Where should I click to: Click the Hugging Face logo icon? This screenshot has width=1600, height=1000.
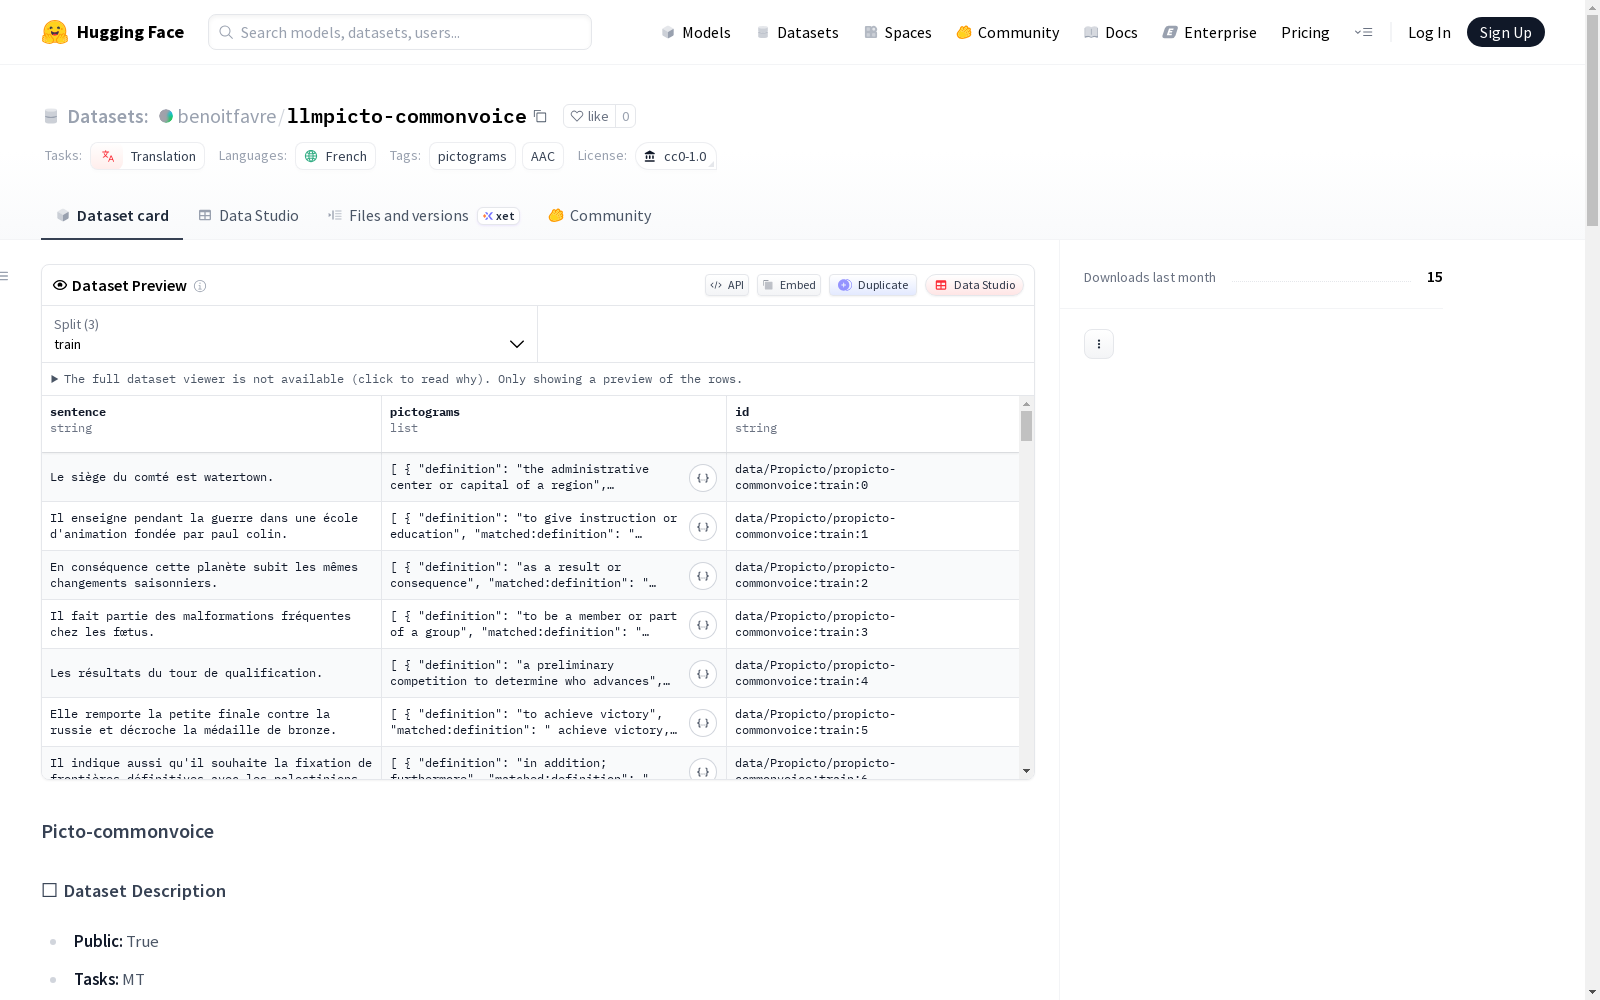55,32
